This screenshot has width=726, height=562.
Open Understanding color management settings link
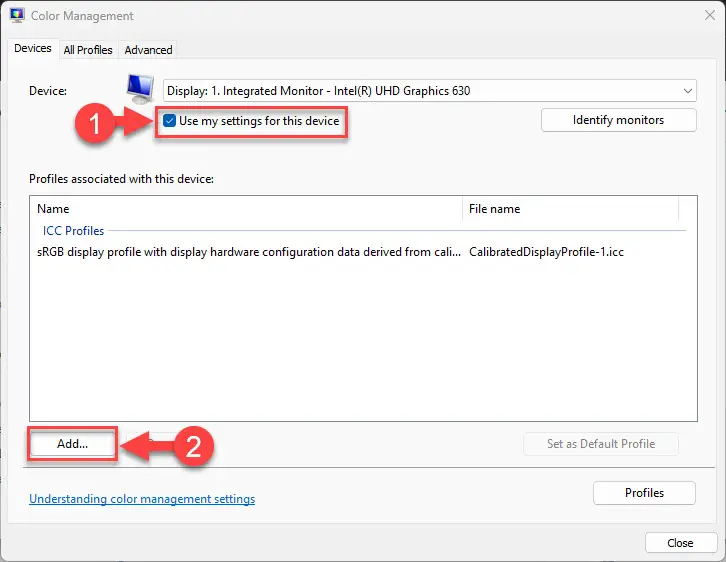click(x=142, y=499)
